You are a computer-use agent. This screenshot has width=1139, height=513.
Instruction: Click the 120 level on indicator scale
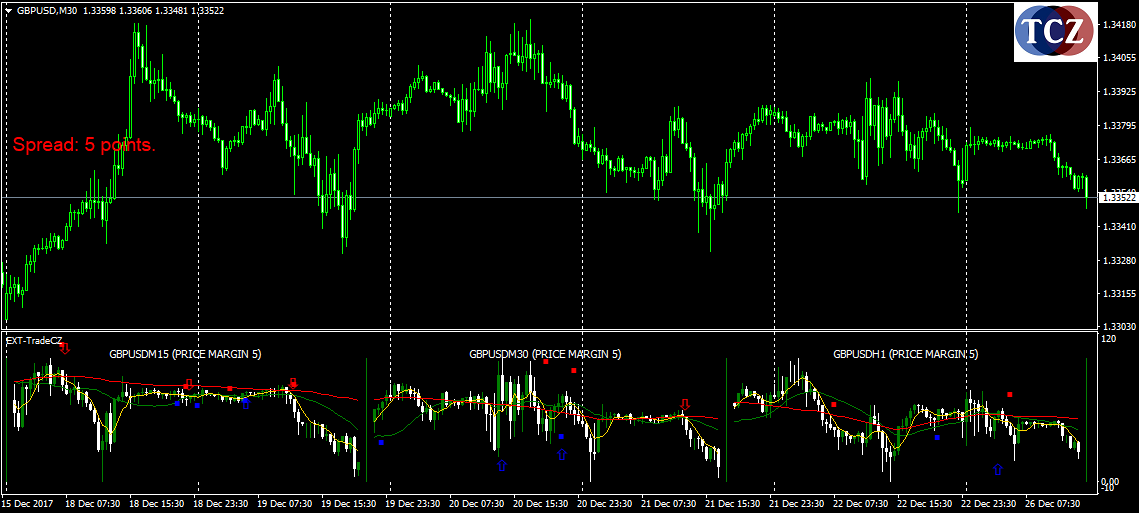(x=1108, y=340)
